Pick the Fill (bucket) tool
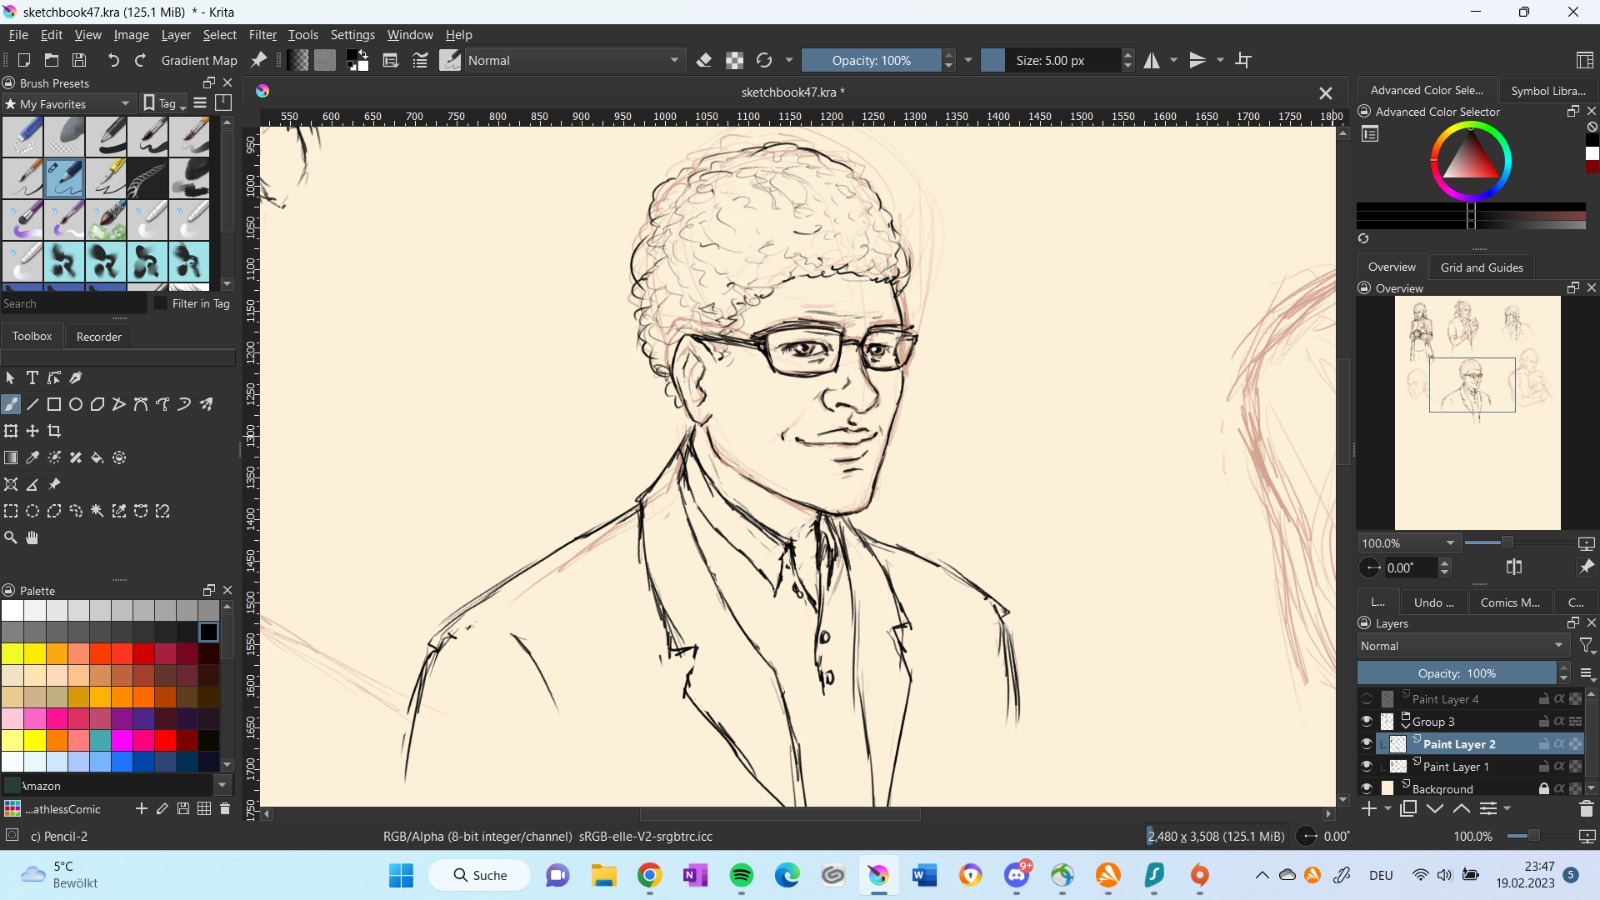 coord(97,458)
